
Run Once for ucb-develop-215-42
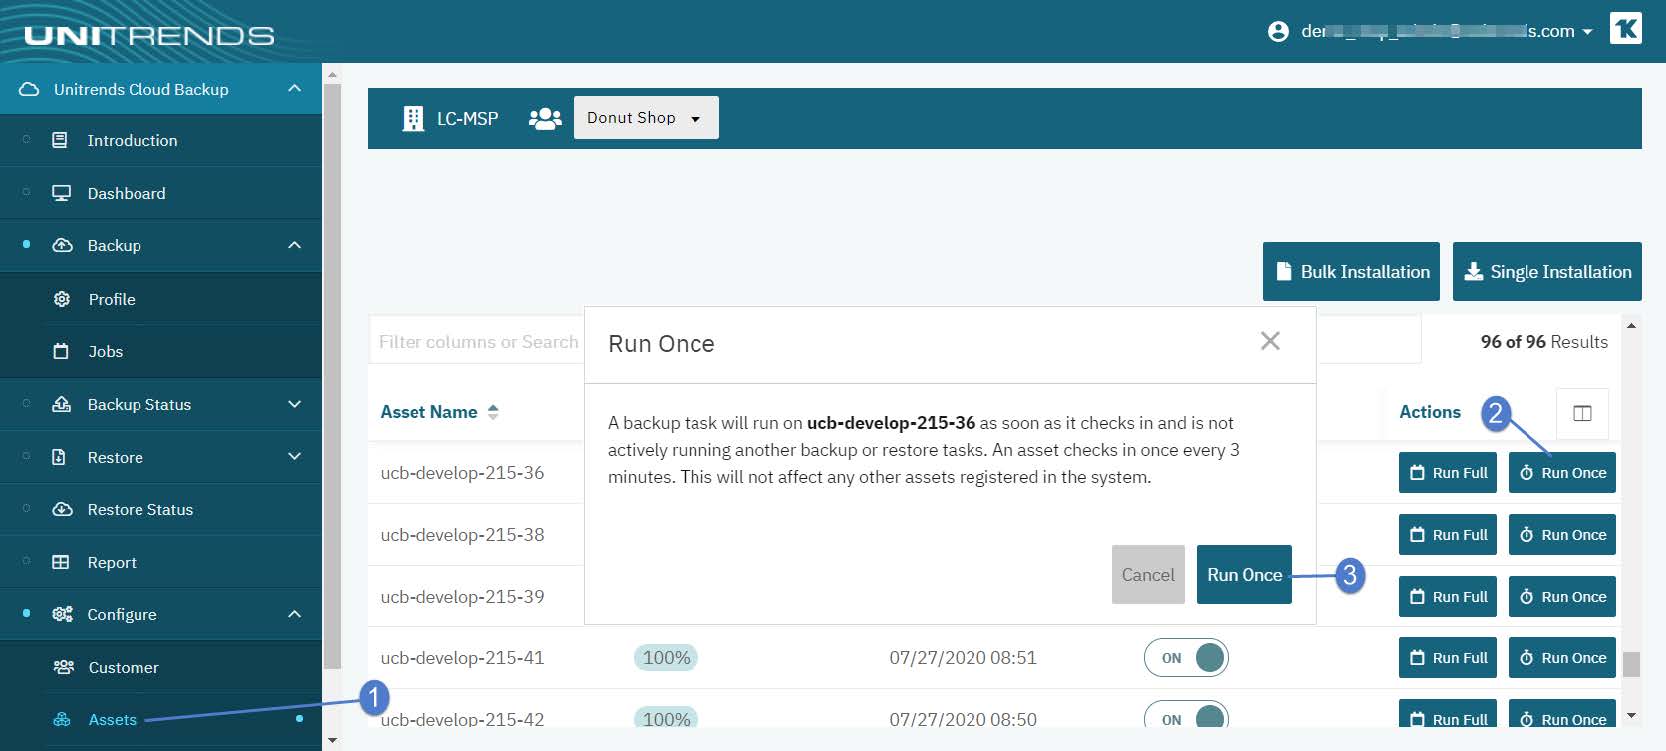(1562, 714)
